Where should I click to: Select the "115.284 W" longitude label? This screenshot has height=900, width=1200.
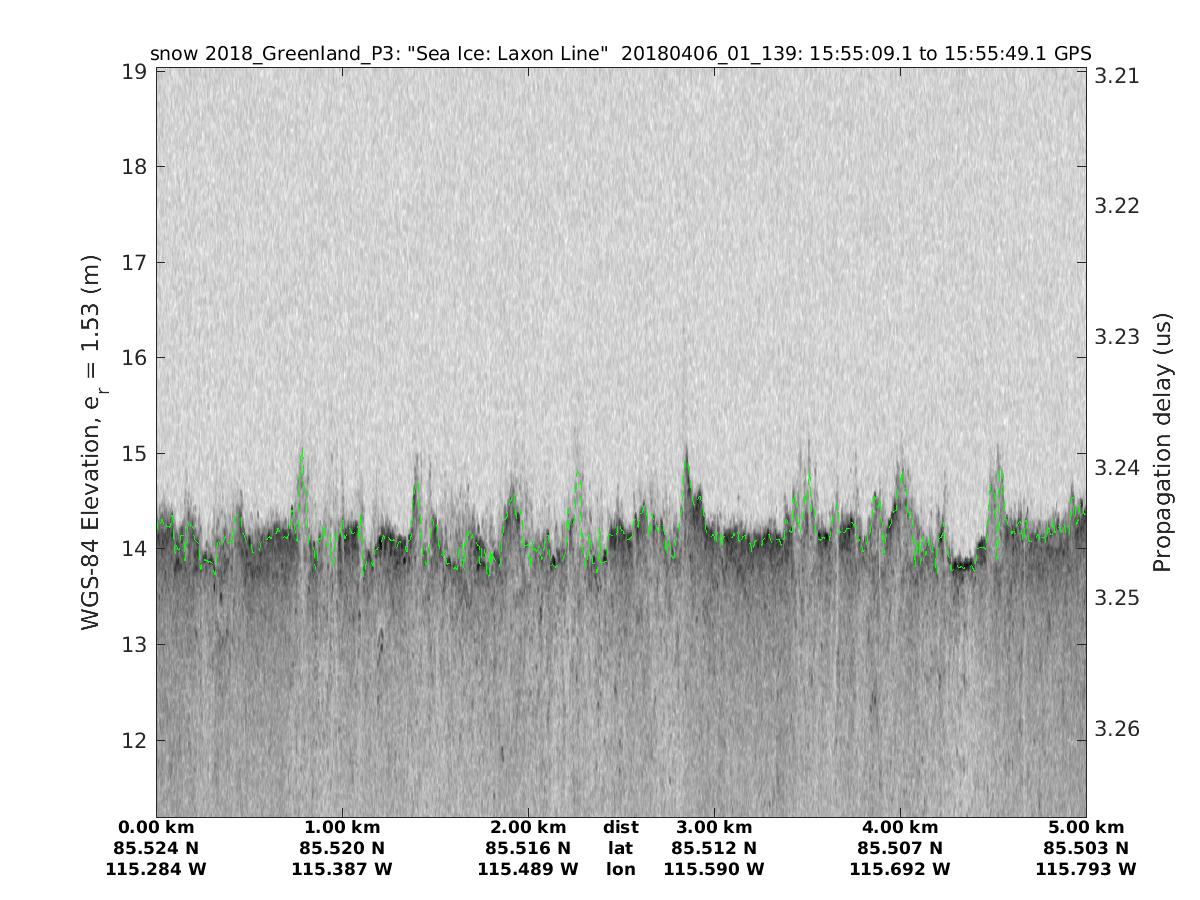pos(156,870)
